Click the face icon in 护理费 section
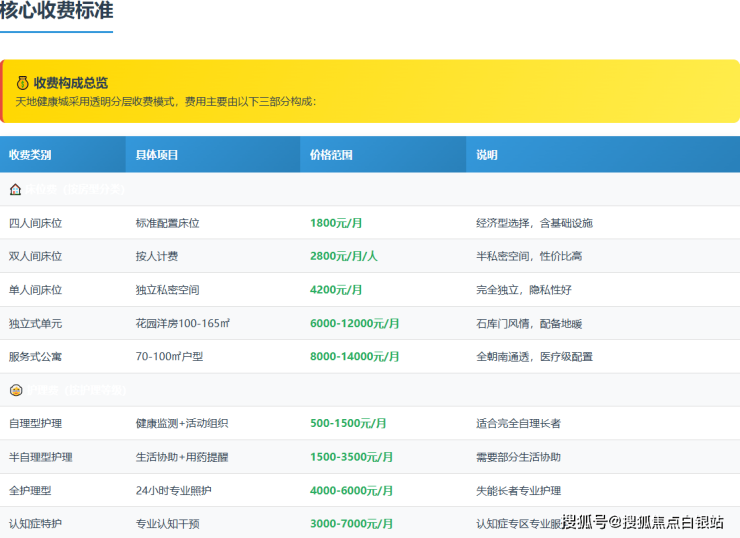This screenshot has height=538, width=740. pos(15,390)
